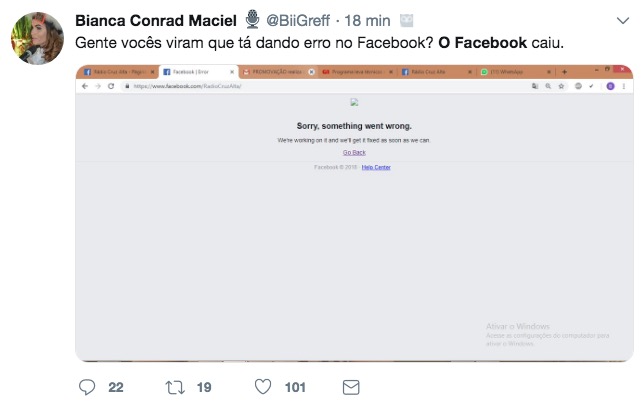The width and height of the screenshot is (643, 405).
Task: Open the tweet options chevron menu
Action: click(622, 20)
